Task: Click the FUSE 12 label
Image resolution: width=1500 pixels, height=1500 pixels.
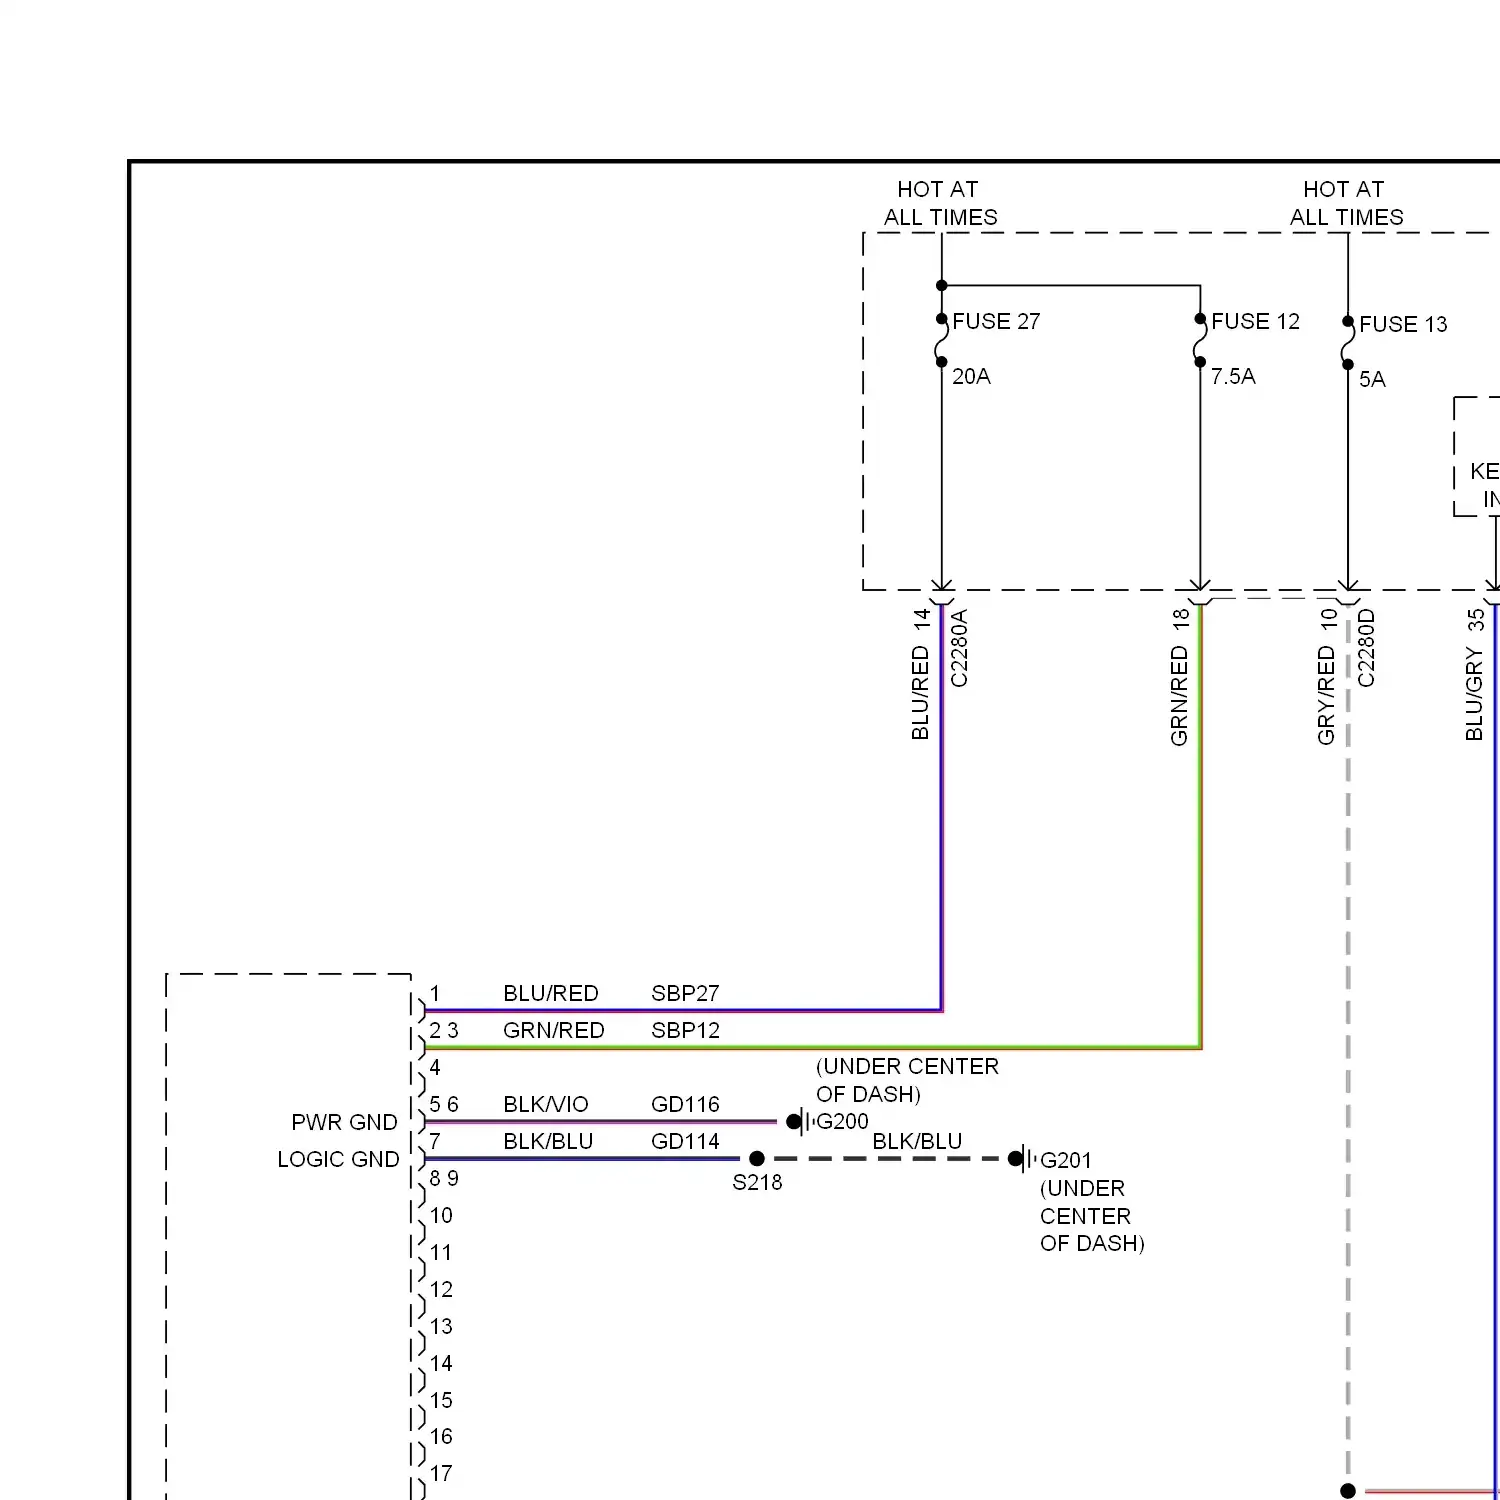Action: 1255,321
